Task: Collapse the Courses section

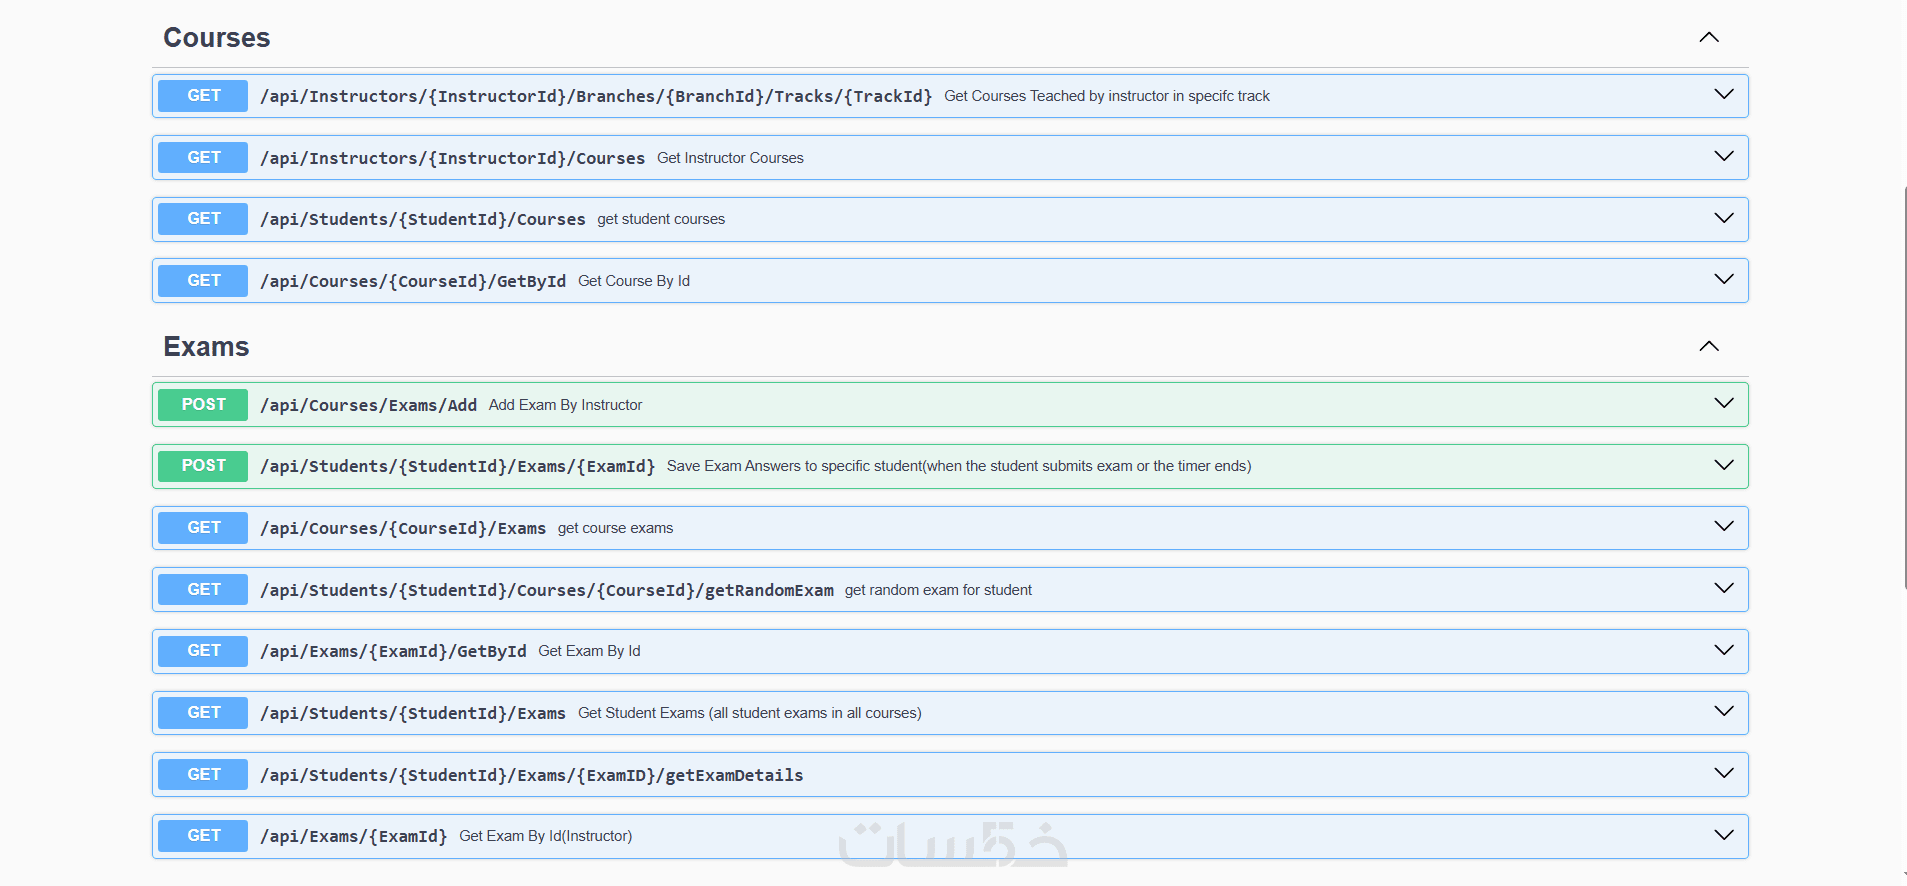Action: pos(1709,38)
